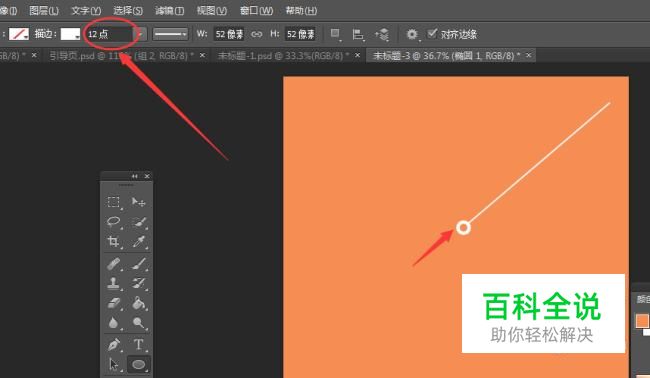650x378 pixels.
Task: Open the 窗口(W) menu
Action: pyautogui.click(x=257, y=10)
